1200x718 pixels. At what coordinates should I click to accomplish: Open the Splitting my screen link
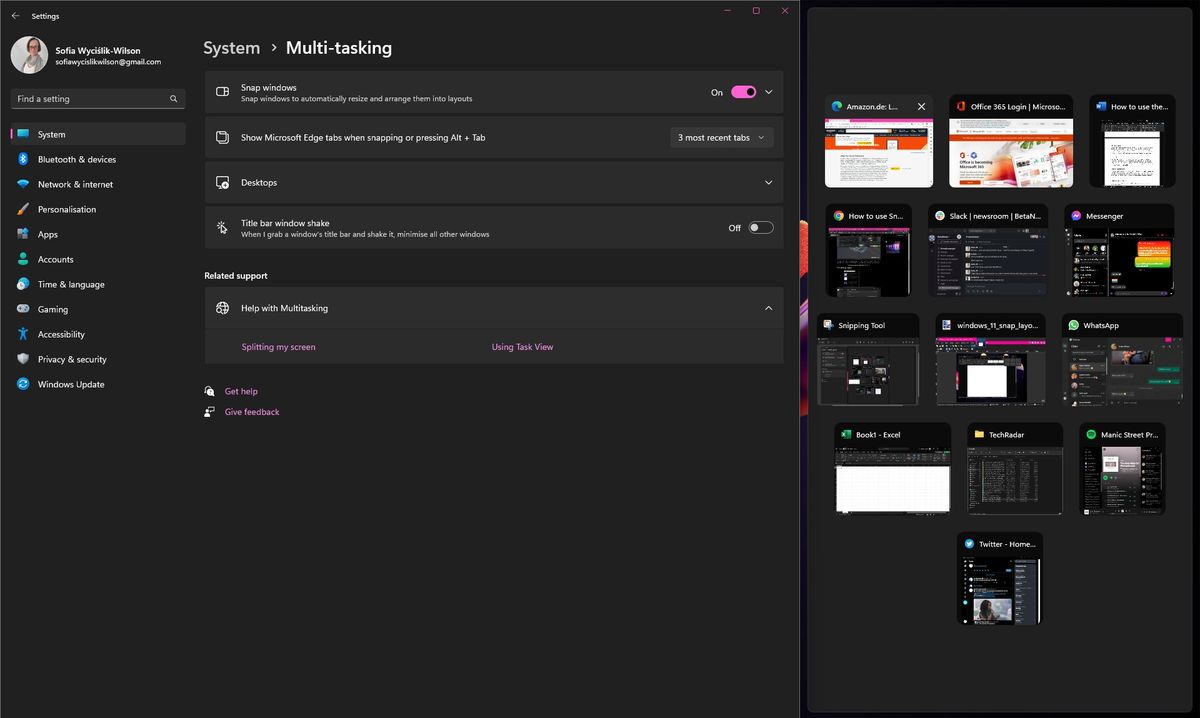pyautogui.click(x=277, y=346)
